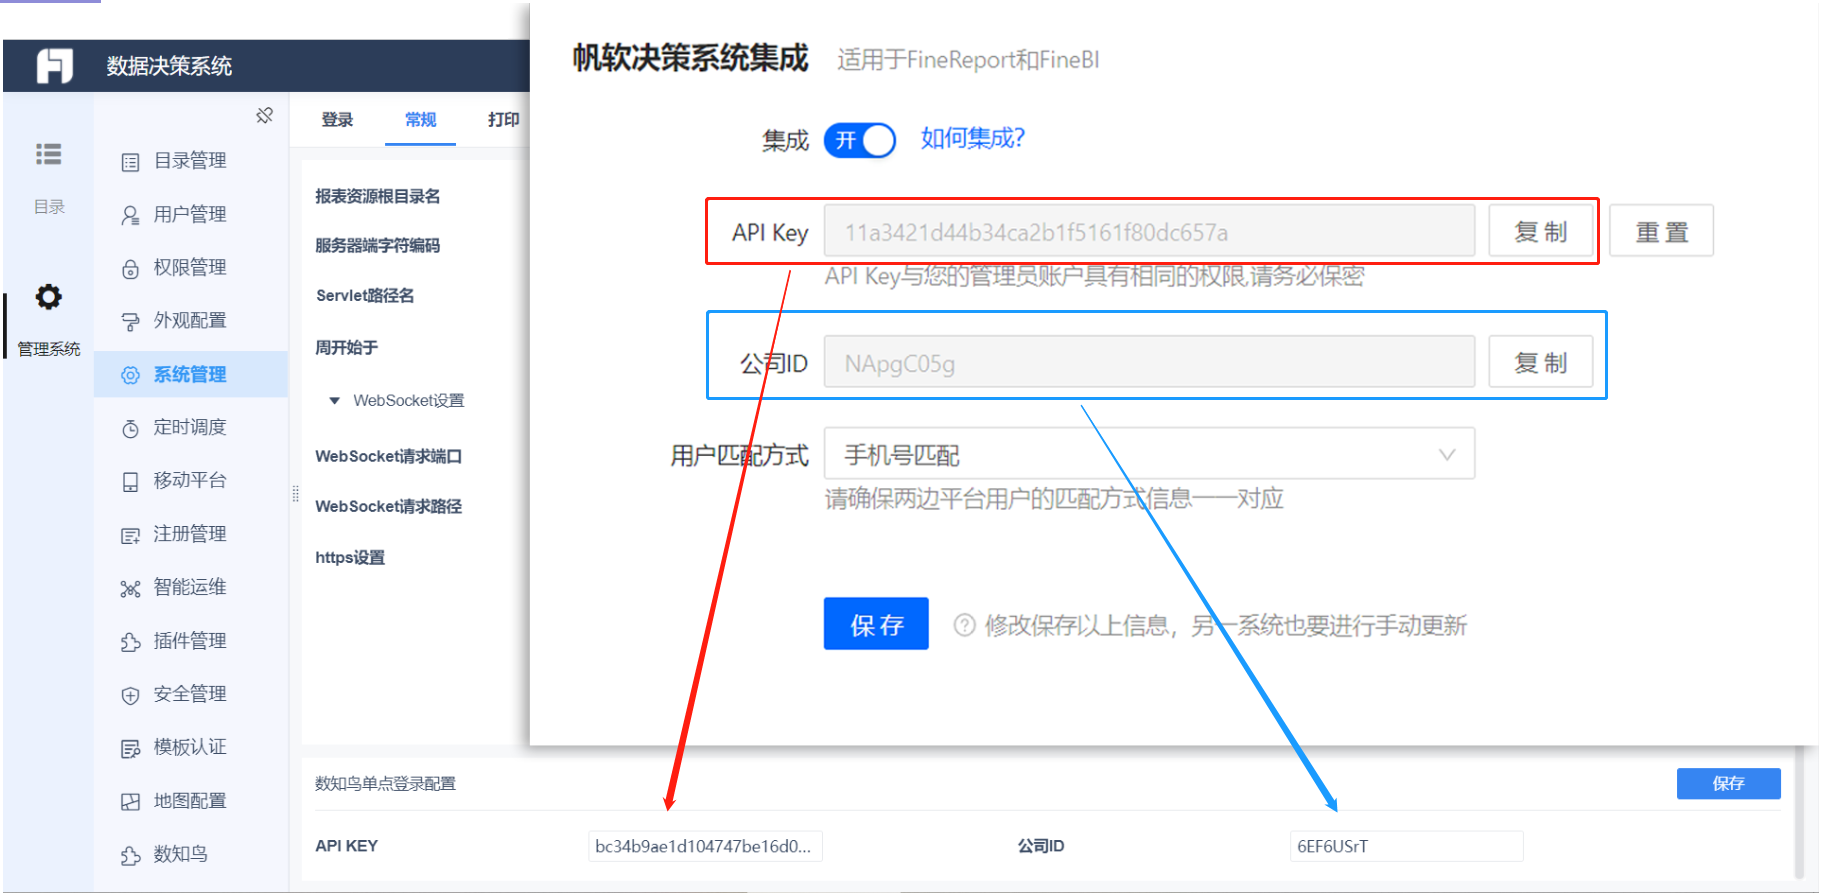
Task: Switch to the 打印 tab
Action: (x=503, y=120)
